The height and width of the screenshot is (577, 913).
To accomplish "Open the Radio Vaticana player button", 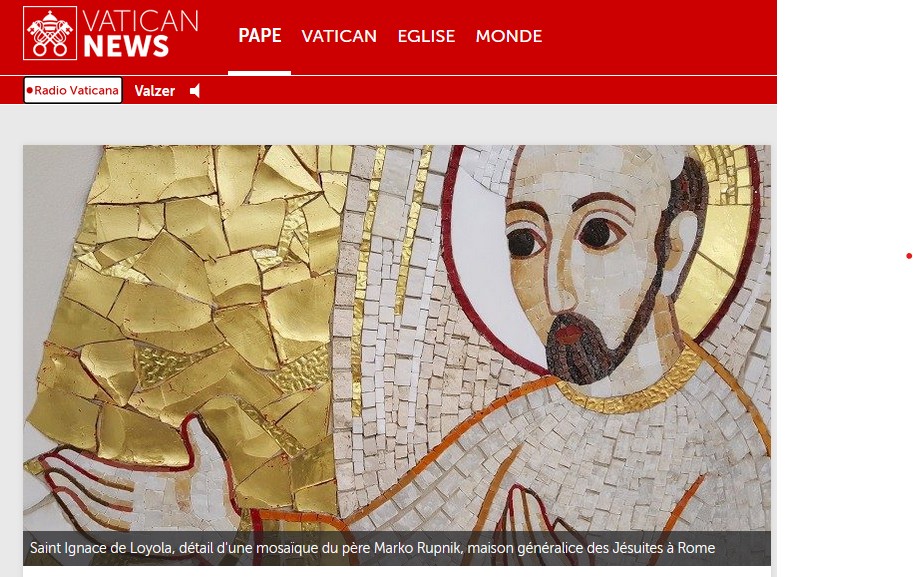I will click(x=73, y=90).
